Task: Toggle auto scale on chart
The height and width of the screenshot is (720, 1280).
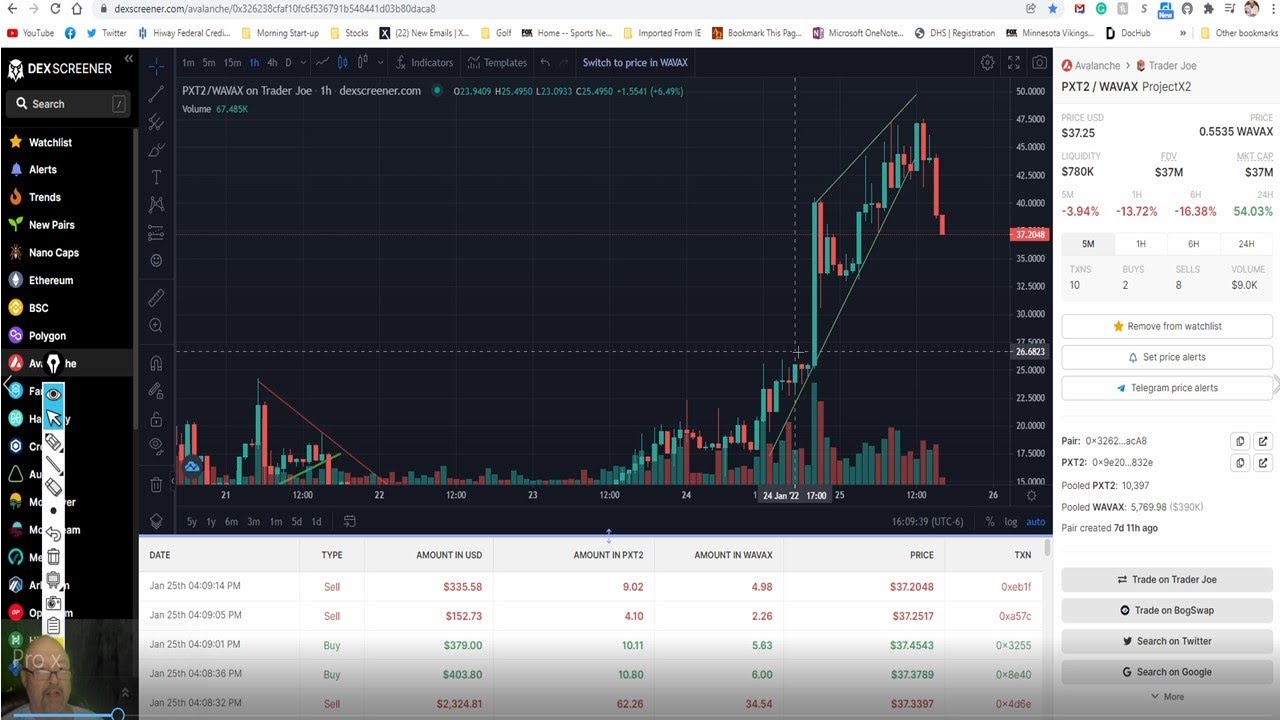Action: pyautogui.click(x=1036, y=521)
